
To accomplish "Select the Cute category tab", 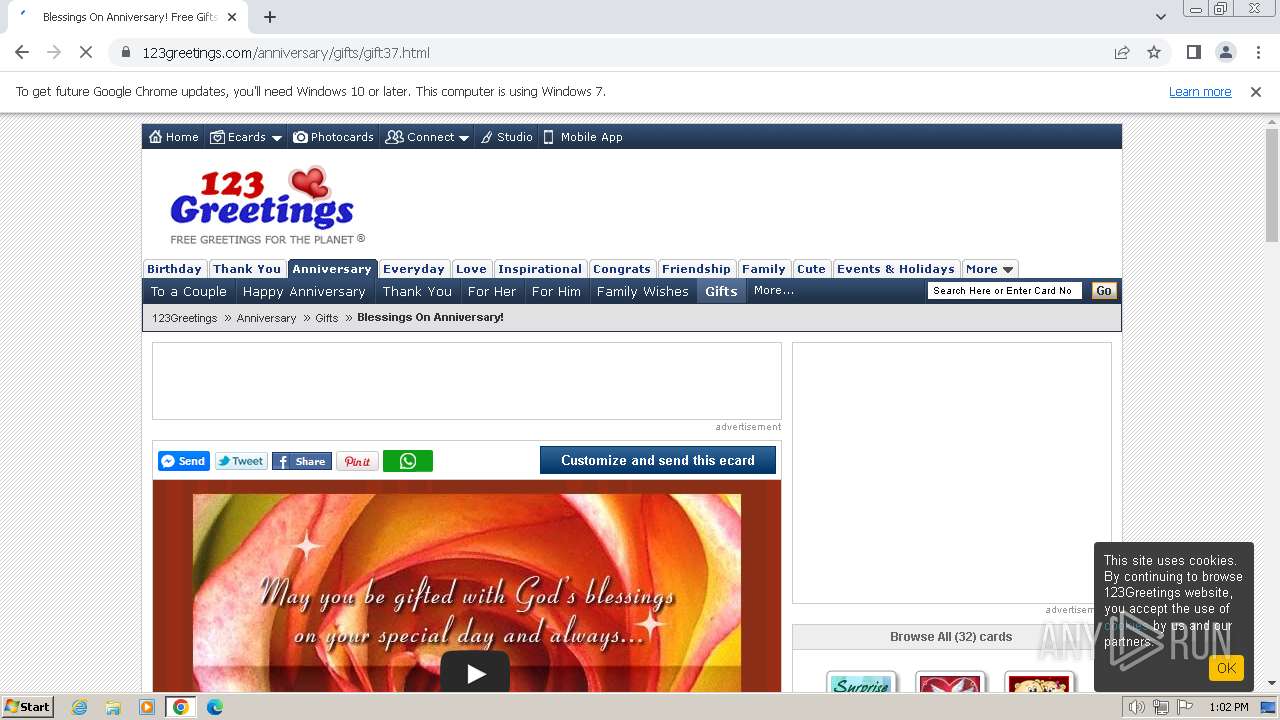I will pyautogui.click(x=811, y=269).
